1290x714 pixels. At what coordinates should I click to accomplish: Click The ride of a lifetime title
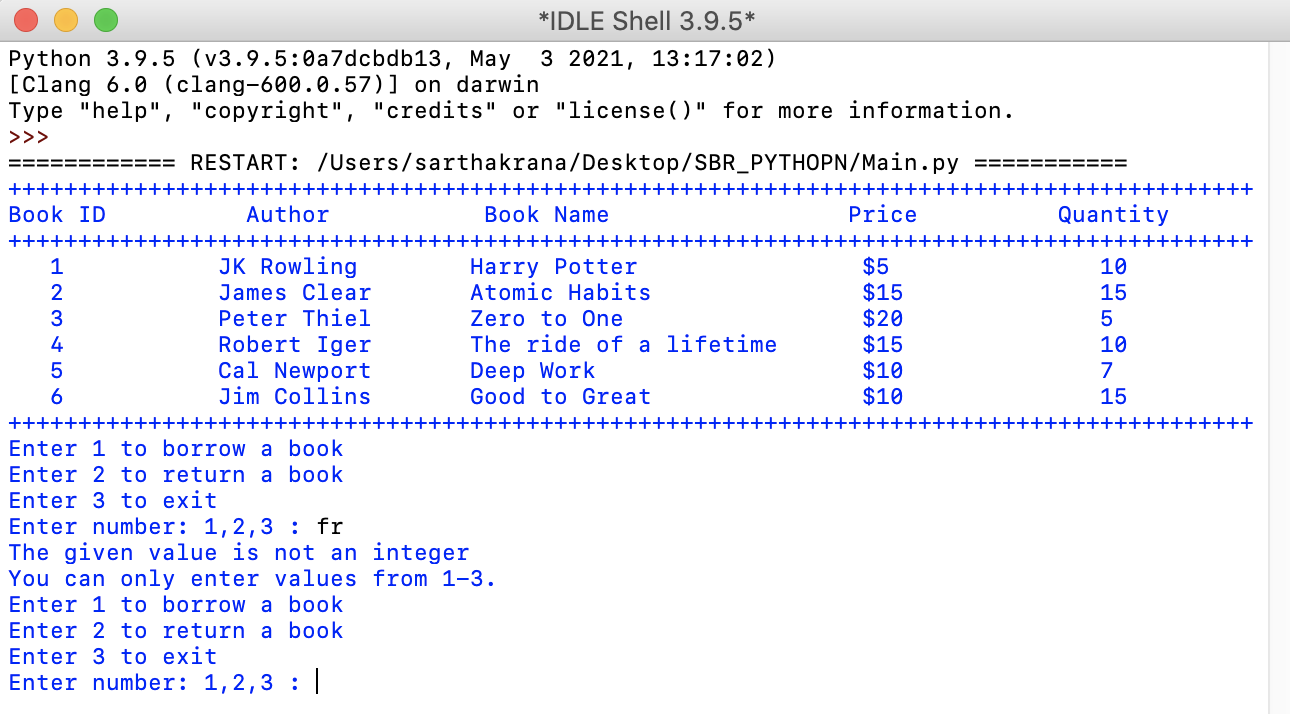(x=623, y=345)
